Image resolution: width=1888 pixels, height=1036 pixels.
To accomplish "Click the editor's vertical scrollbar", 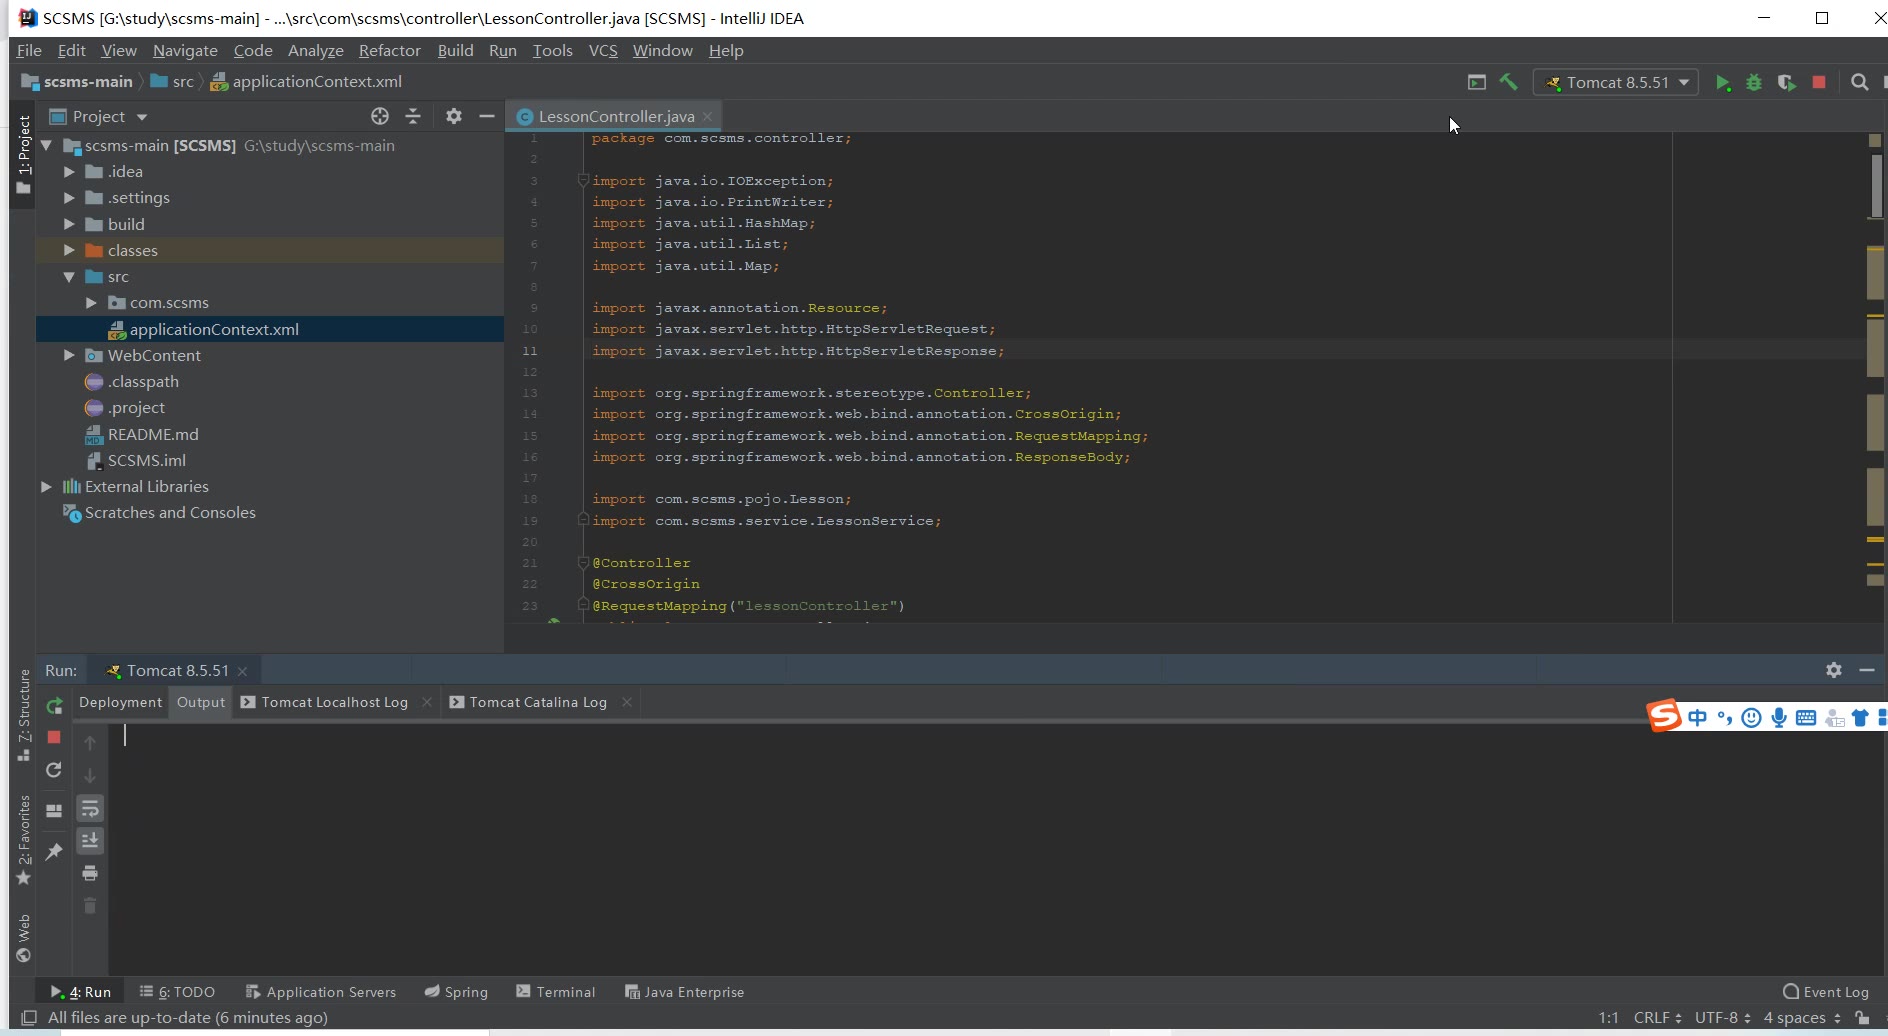I will (1876, 186).
